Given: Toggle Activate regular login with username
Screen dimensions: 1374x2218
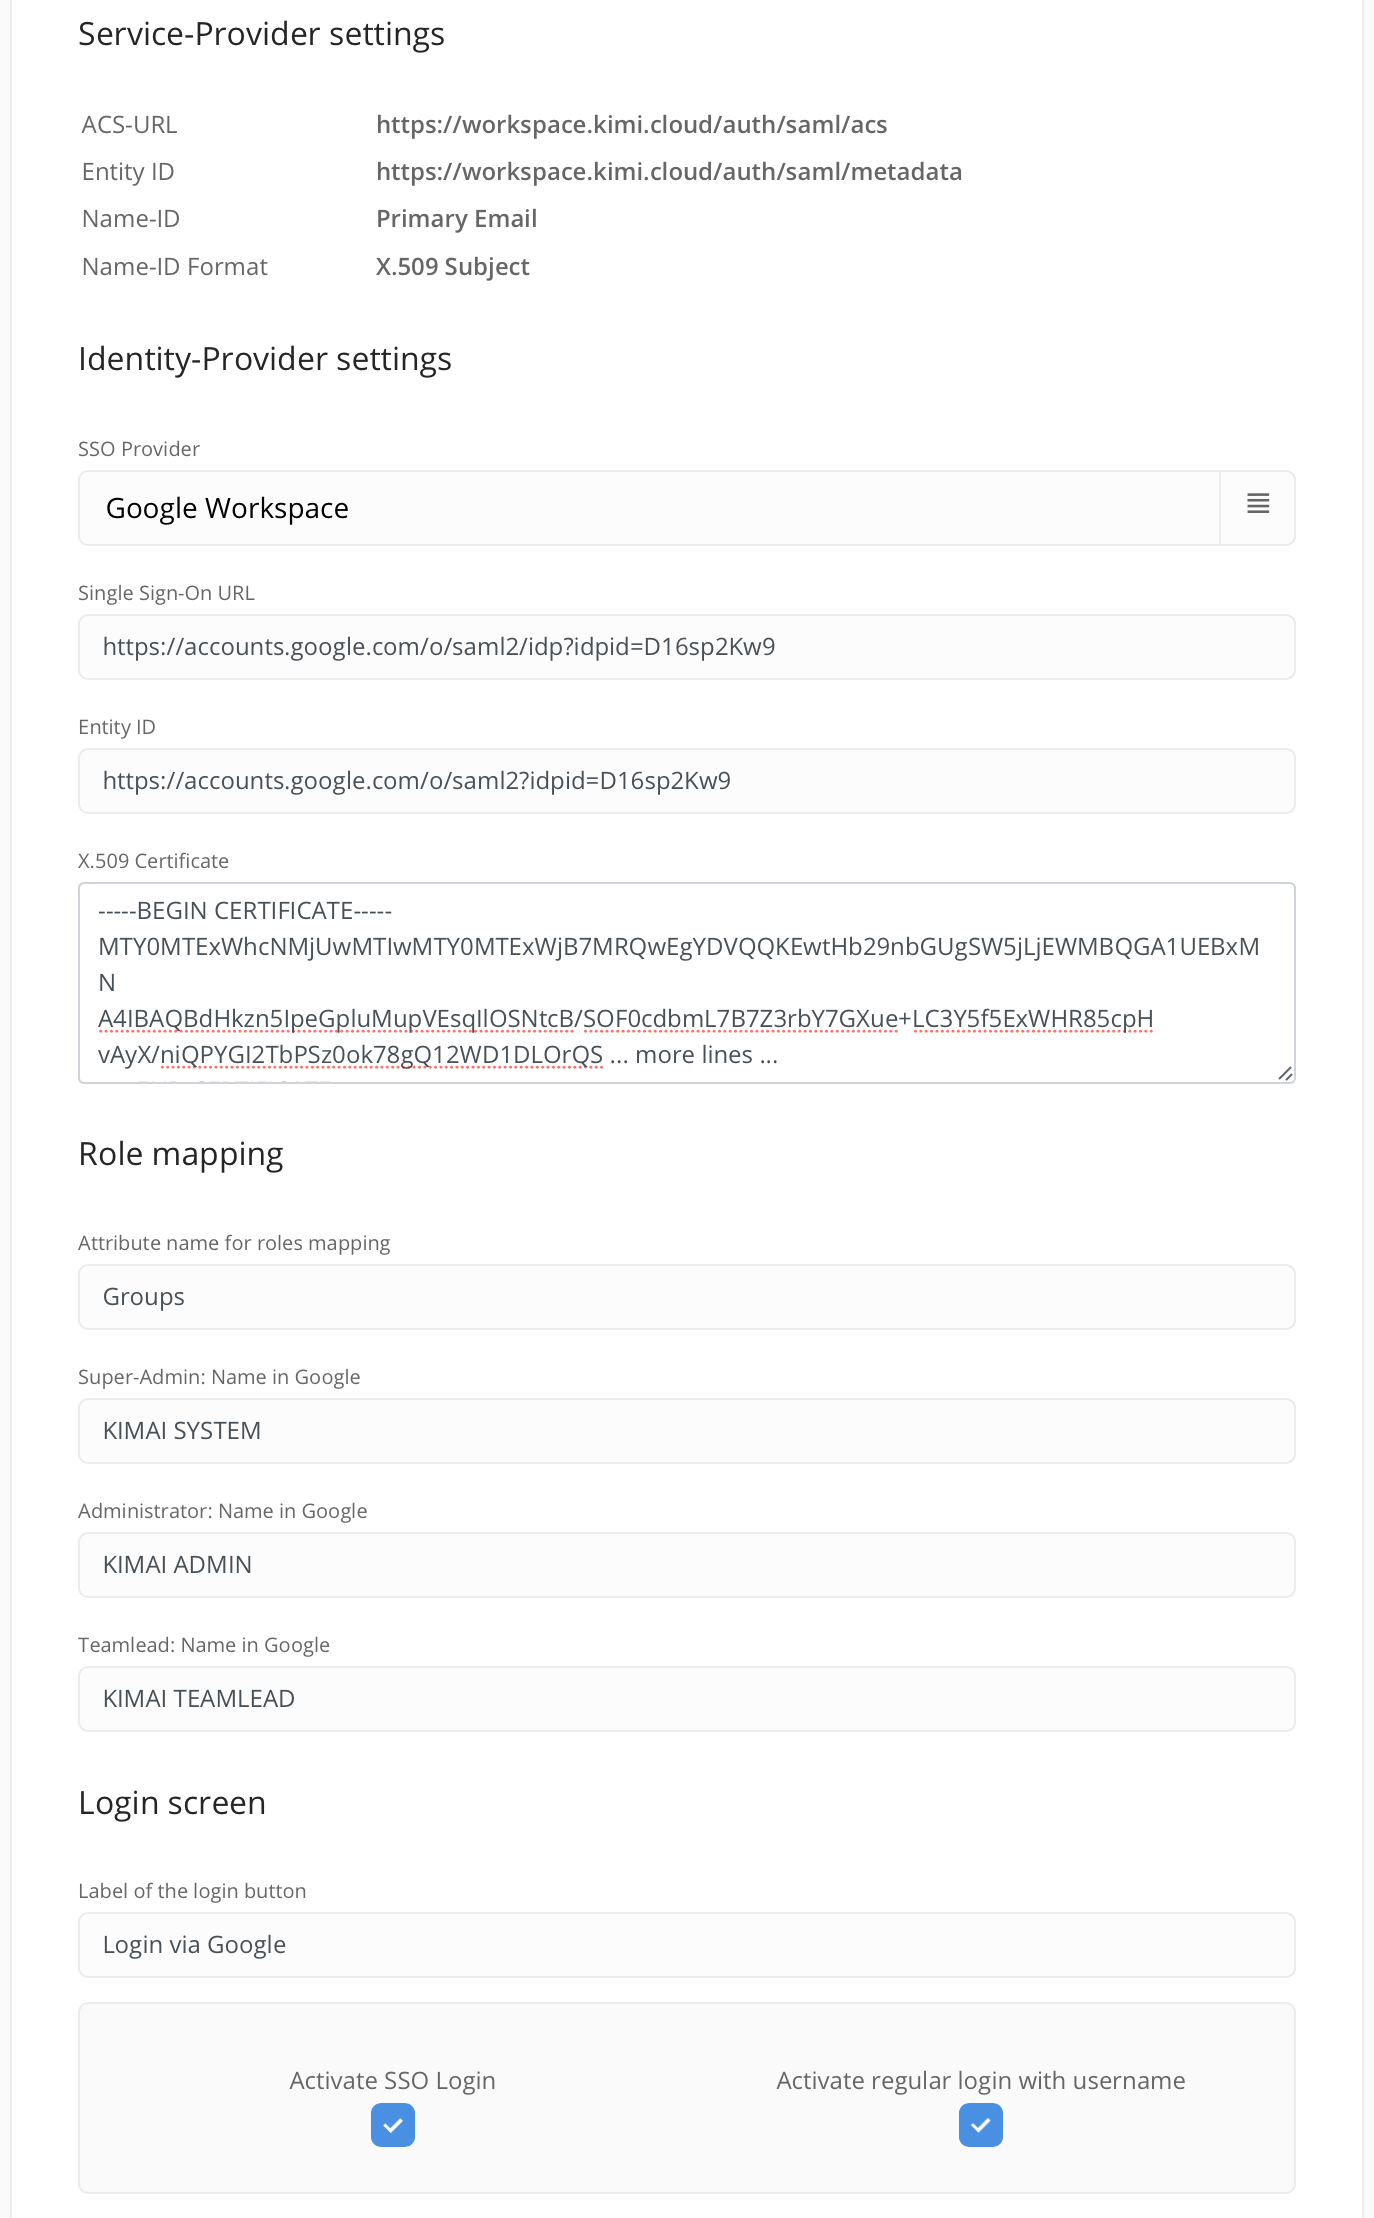Looking at the screenshot, I should (981, 2125).
